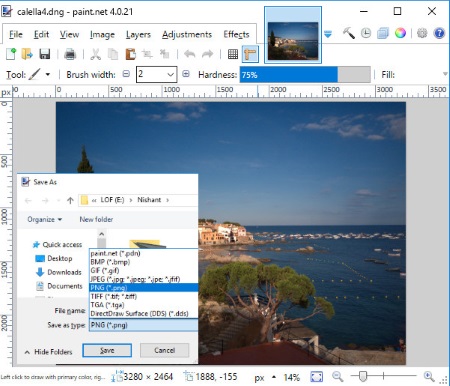Click the zoom in magnifier icon
The image size is (450, 386).
pyautogui.click(x=429, y=377)
